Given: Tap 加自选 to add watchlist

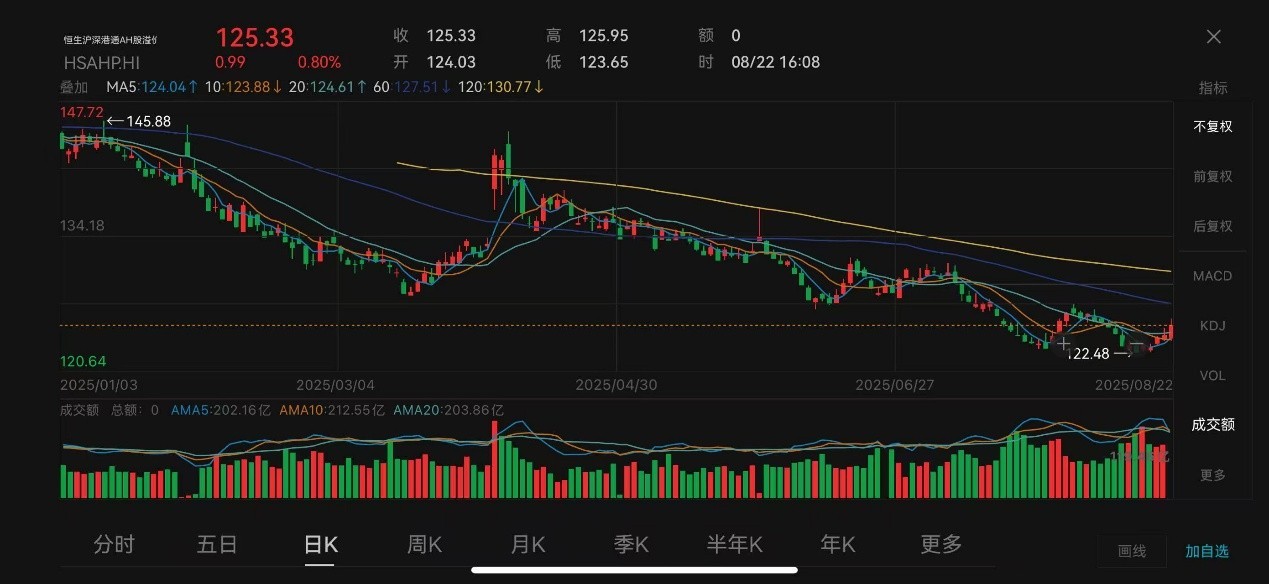Looking at the screenshot, I should click(x=1207, y=551).
